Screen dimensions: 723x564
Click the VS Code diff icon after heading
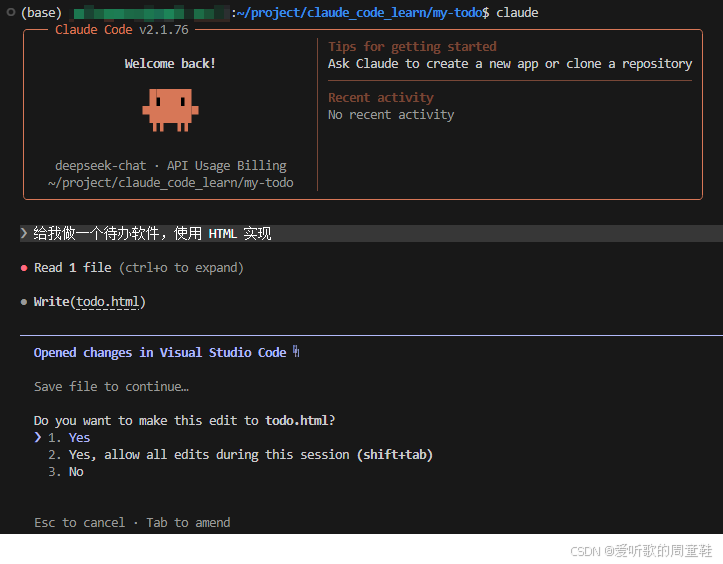[x=296, y=352]
